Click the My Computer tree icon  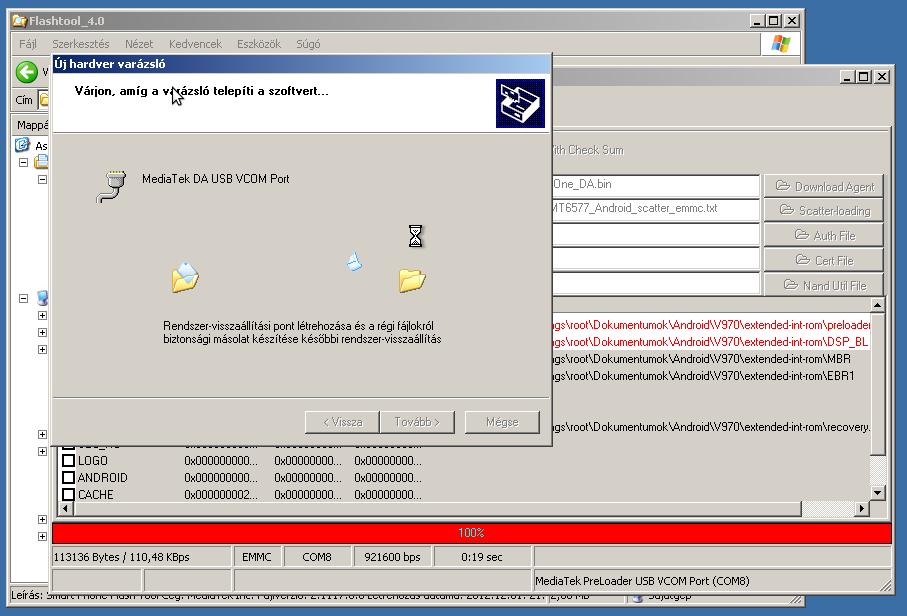coord(42,298)
